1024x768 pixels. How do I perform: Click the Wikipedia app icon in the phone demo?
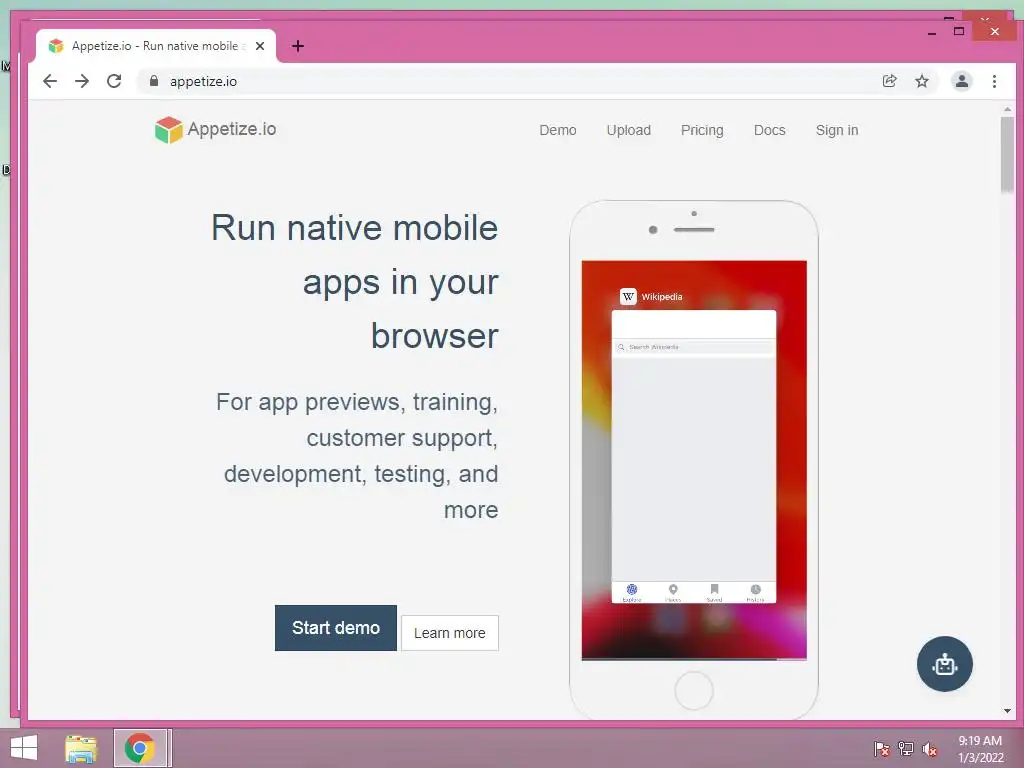tap(628, 296)
